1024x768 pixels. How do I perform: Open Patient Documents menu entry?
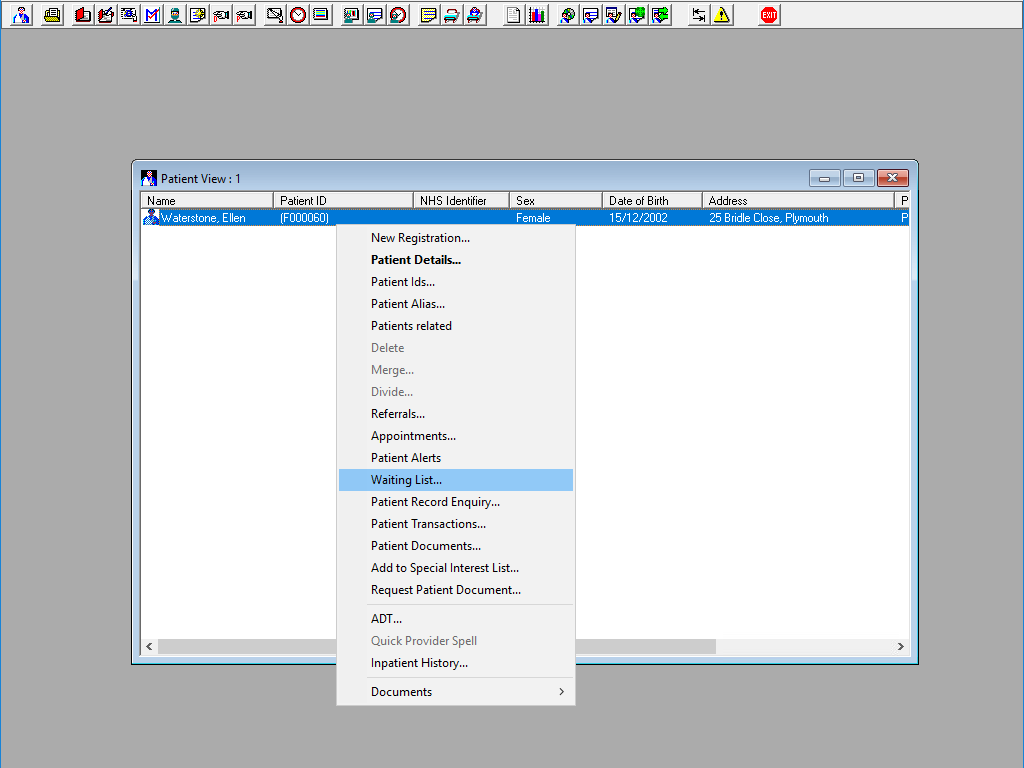(456, 546)
